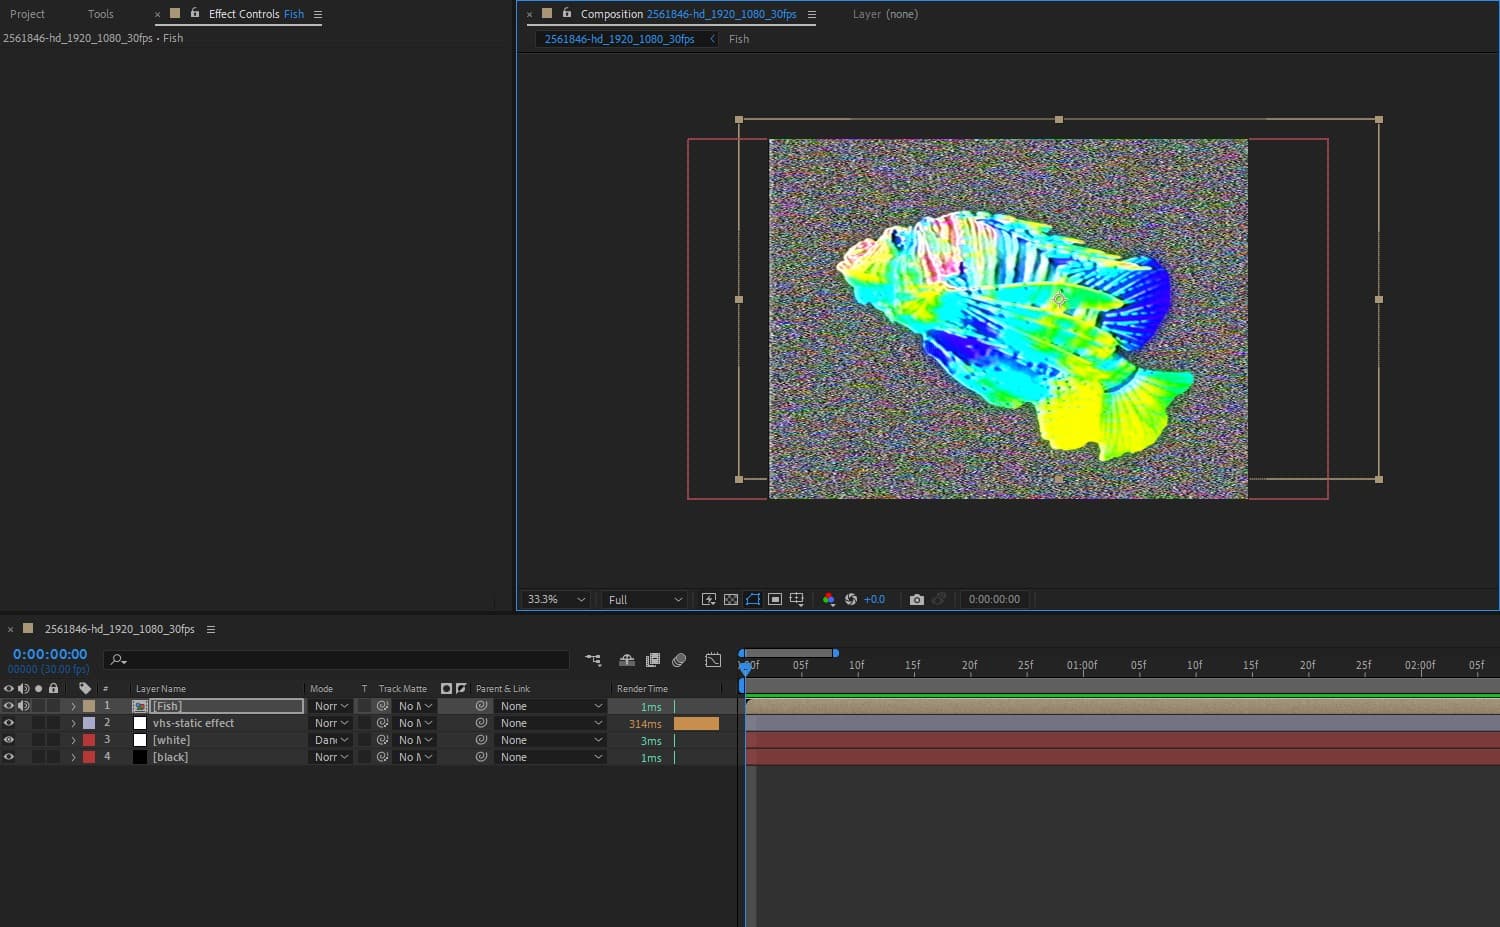Hide the Fish layer with its eye icon
1500x927 pixels.
tap(9, 706)
